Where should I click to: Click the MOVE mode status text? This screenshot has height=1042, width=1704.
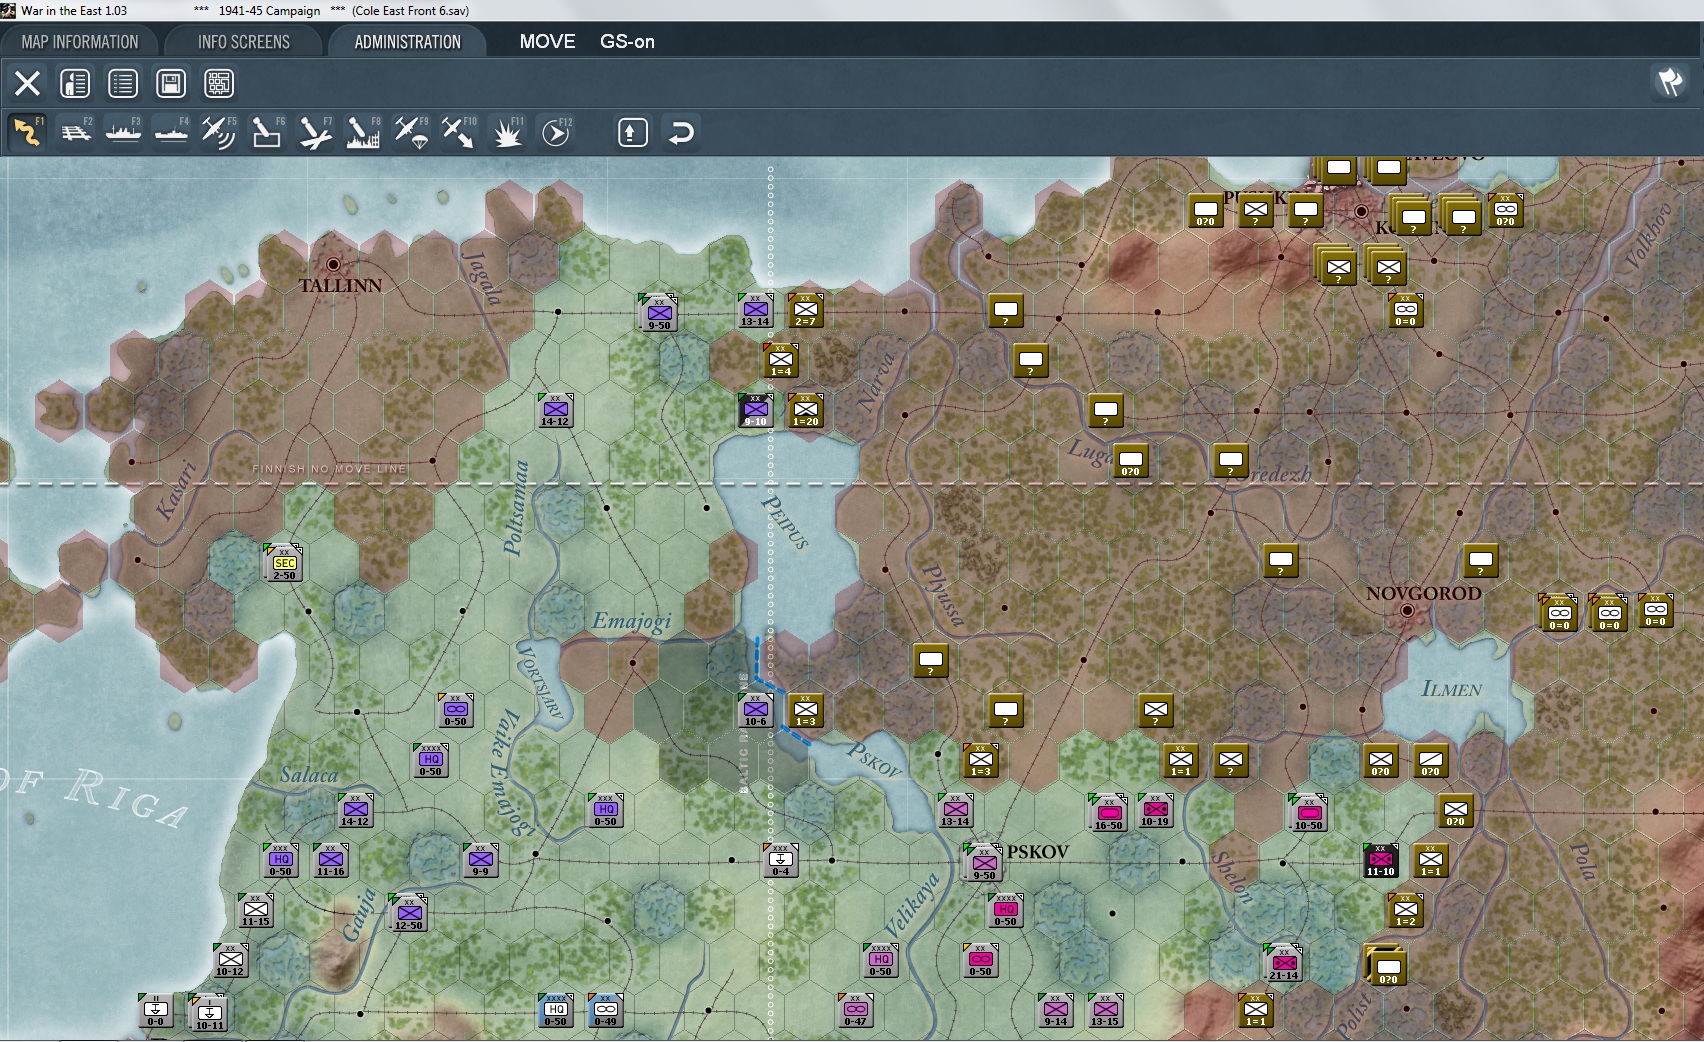tap(547, 42)
